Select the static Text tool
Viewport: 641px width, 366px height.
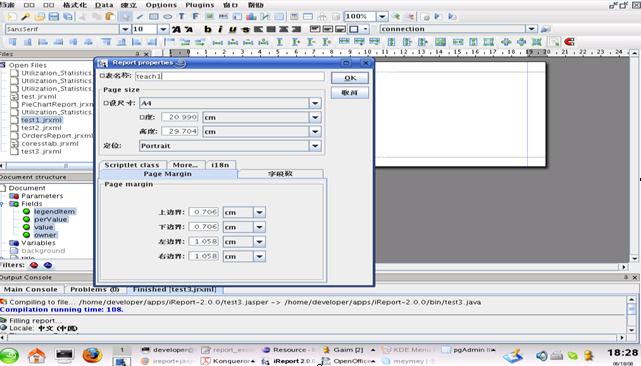click(x=181, y=16)
